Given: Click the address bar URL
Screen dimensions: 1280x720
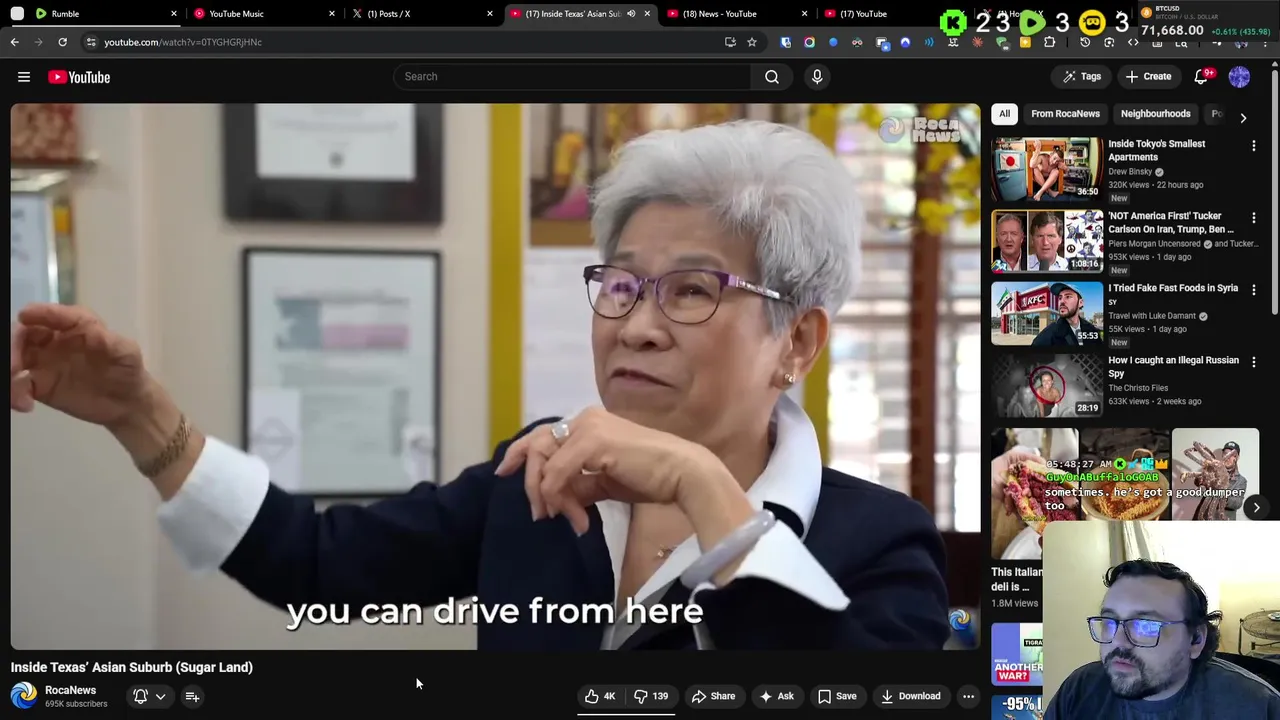Looking at the screenshot, I should [183, 42].
